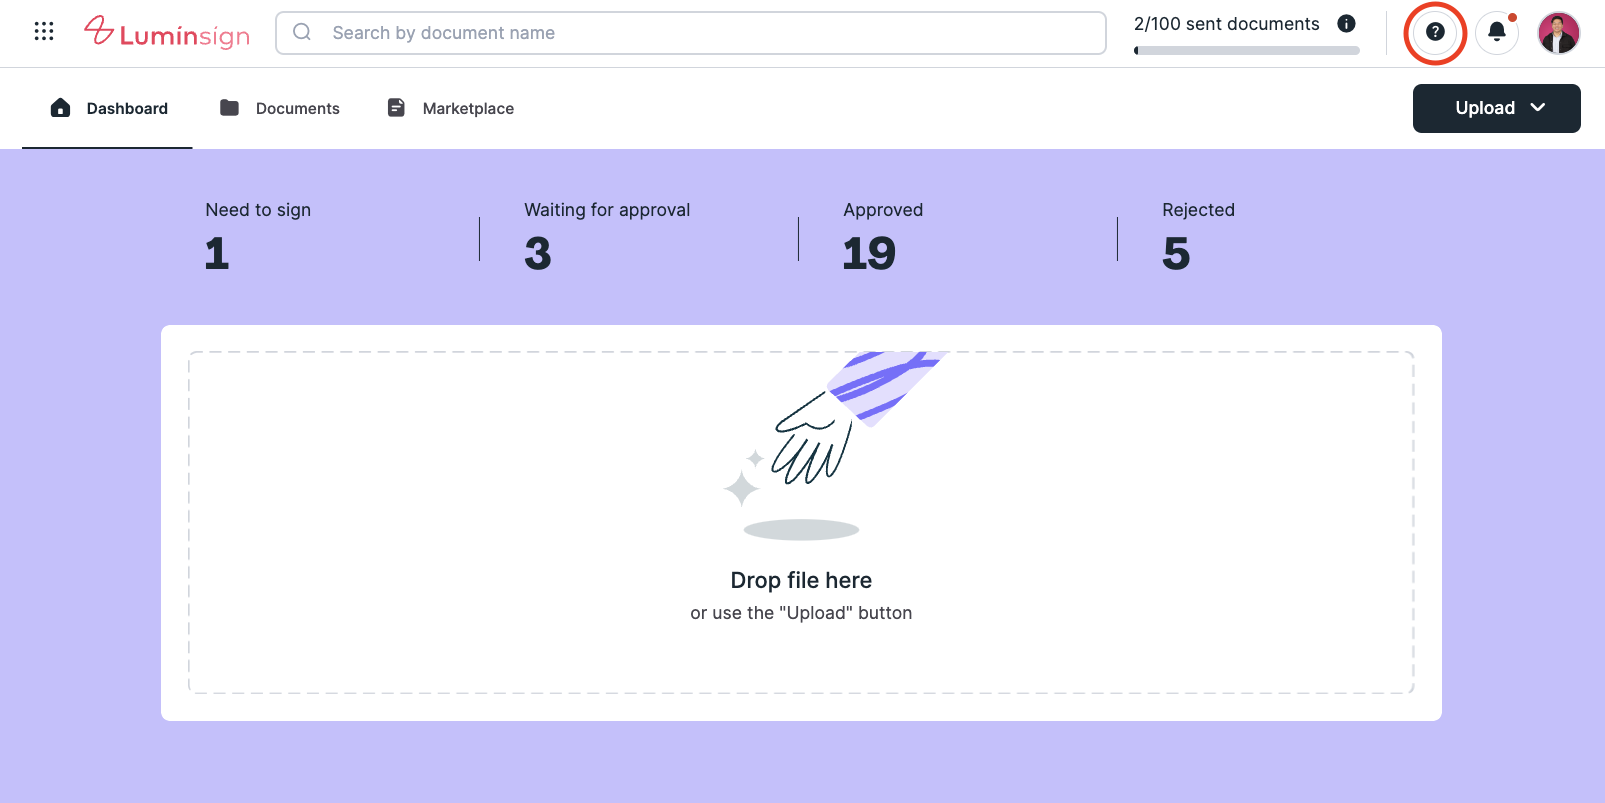1605x803 pixels.
Task: Open the help question mark icon
Action: (x=1435, y=32)
